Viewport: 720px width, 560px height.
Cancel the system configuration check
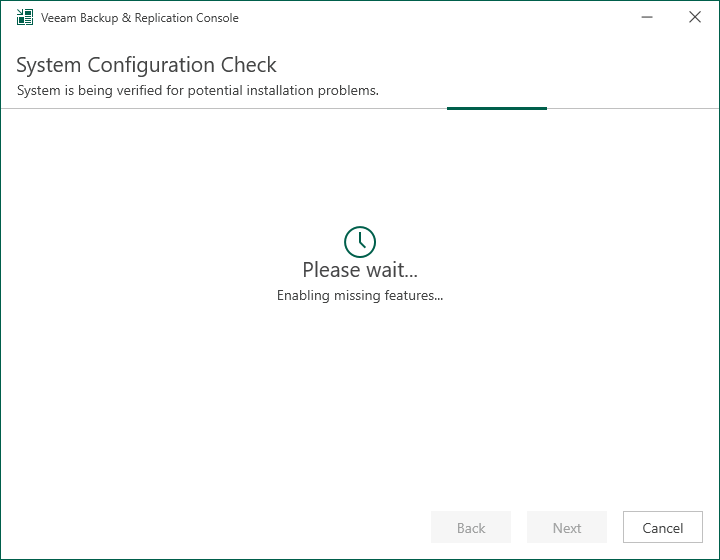click(x=662, y=528)
